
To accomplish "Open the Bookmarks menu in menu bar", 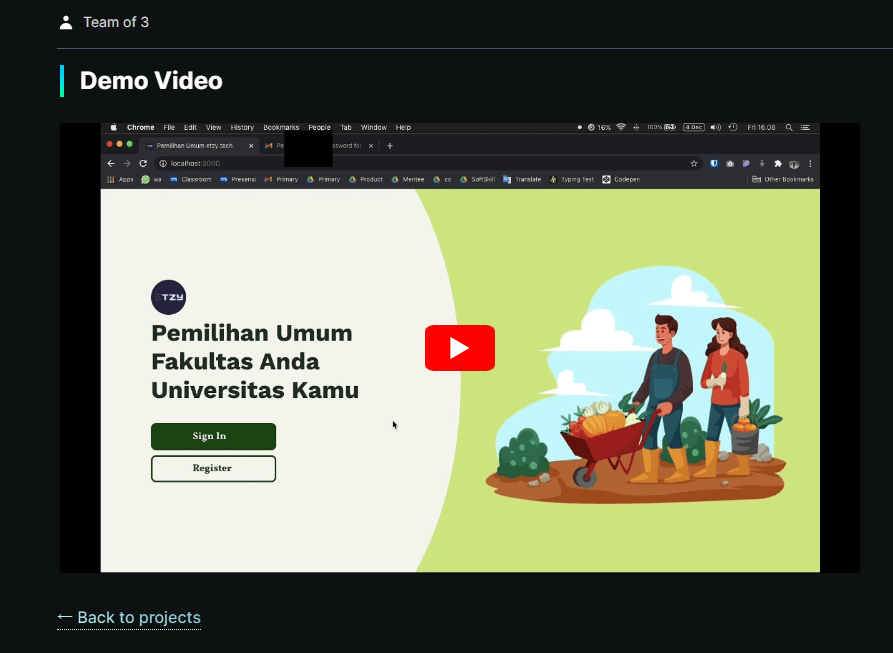I will click(x=281, y=128).
